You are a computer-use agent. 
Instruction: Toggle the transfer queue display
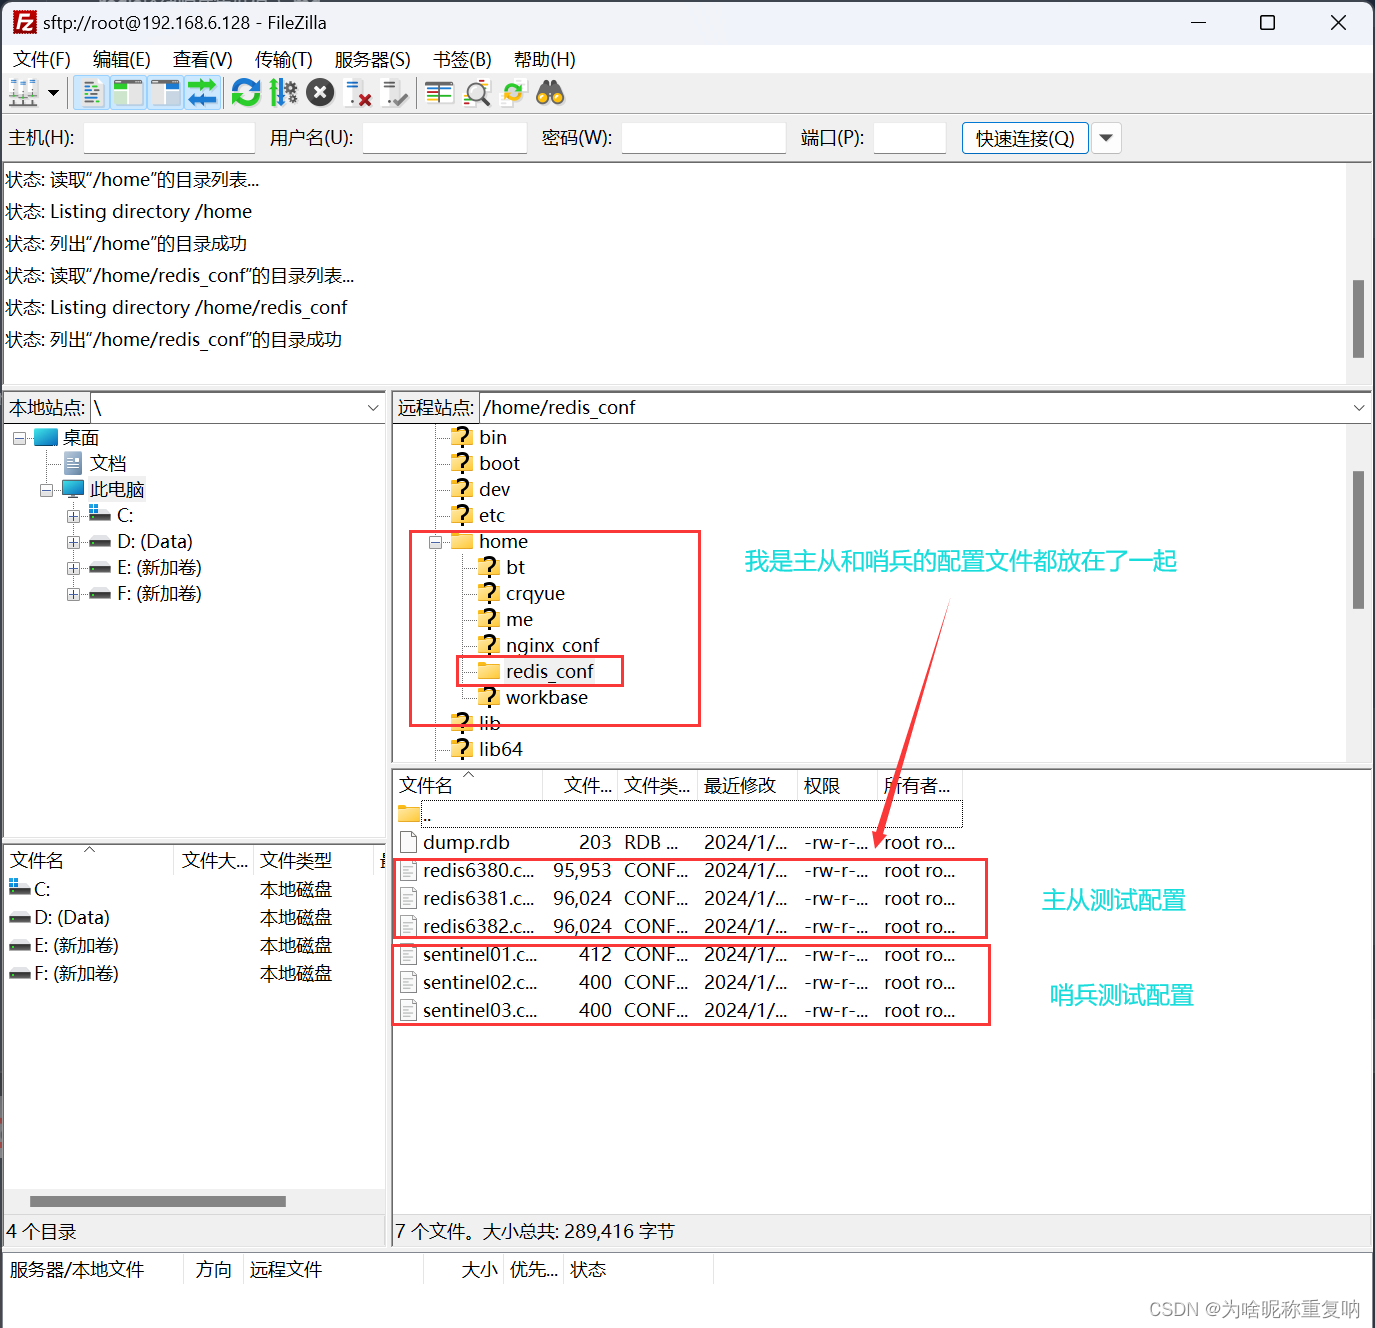click(202, 93)
